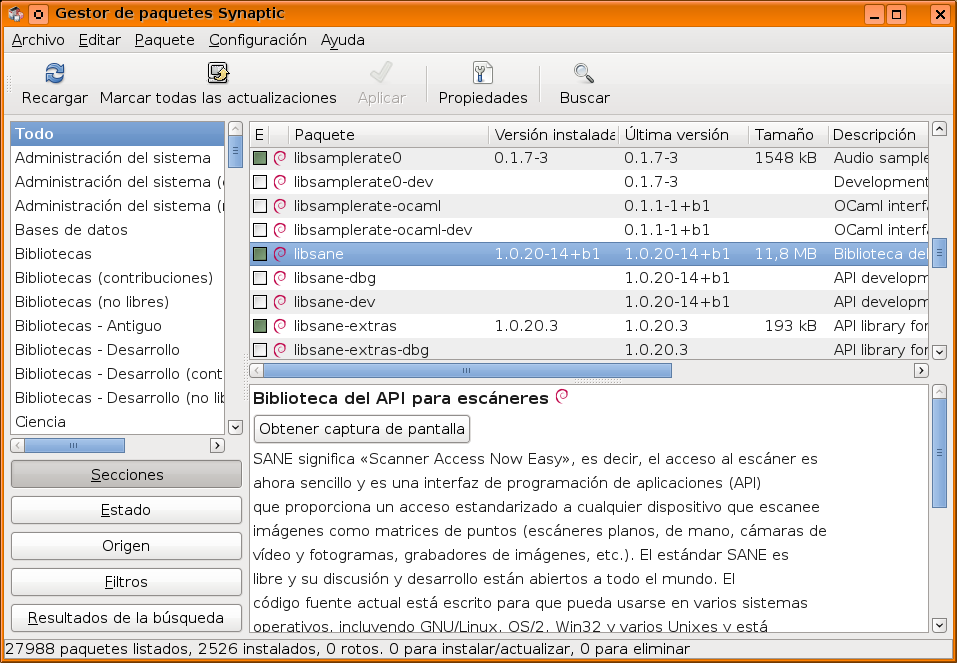Click Debian swirl icon of libsamplerate-ocaml row

[x=280, y=206]
